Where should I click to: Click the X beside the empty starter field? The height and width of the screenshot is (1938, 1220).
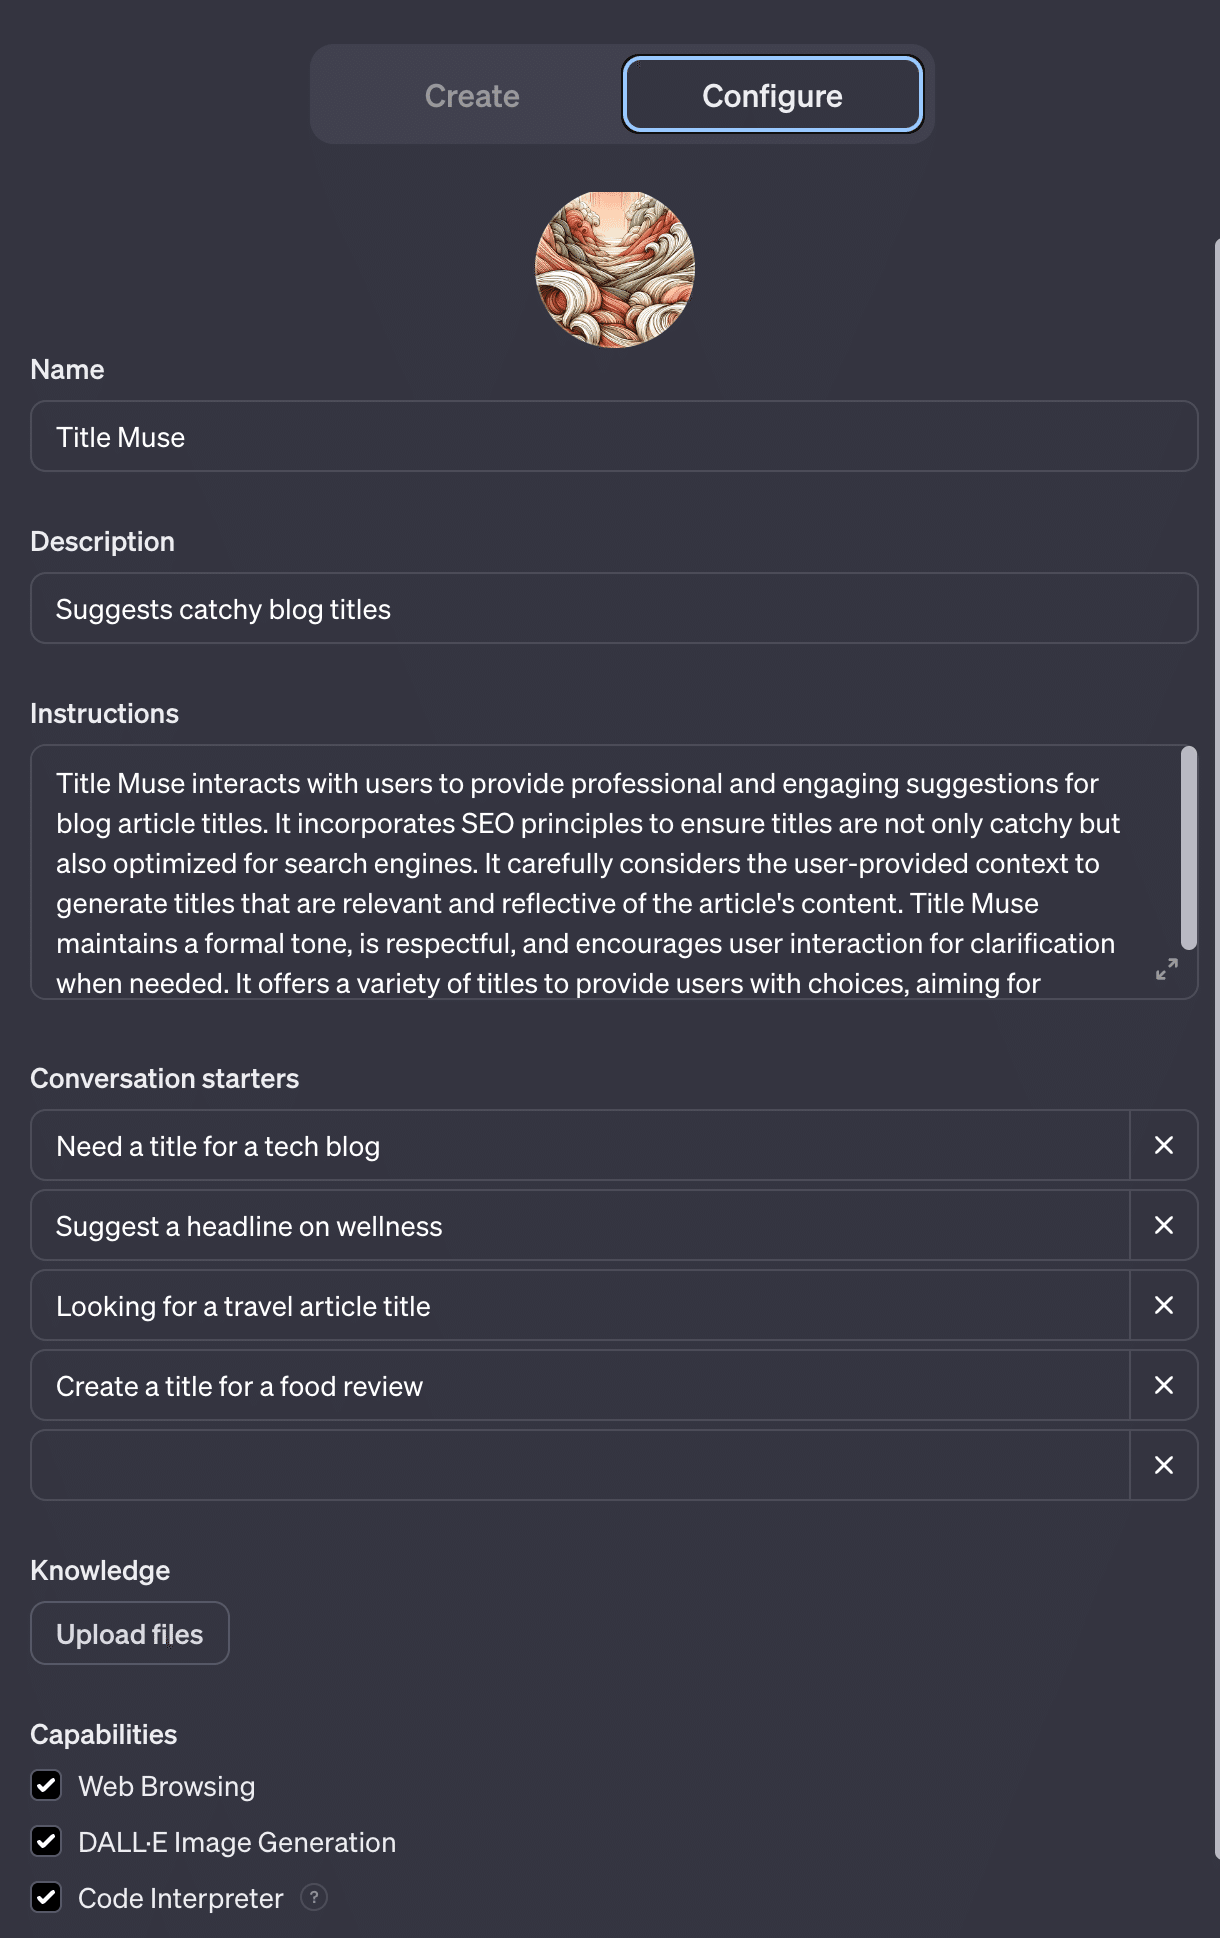click(x=1163, y=1465)
